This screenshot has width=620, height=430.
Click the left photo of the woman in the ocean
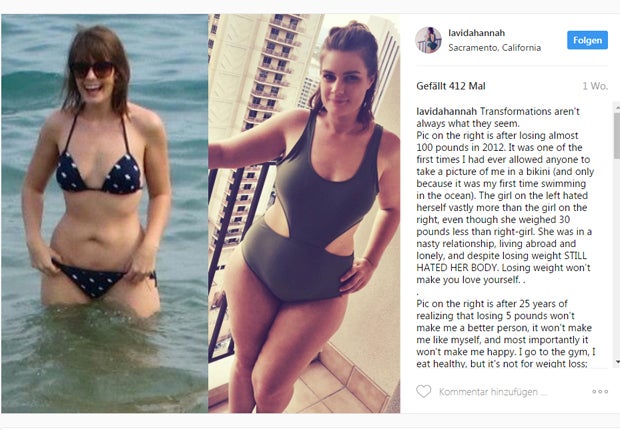coord(105,214)
